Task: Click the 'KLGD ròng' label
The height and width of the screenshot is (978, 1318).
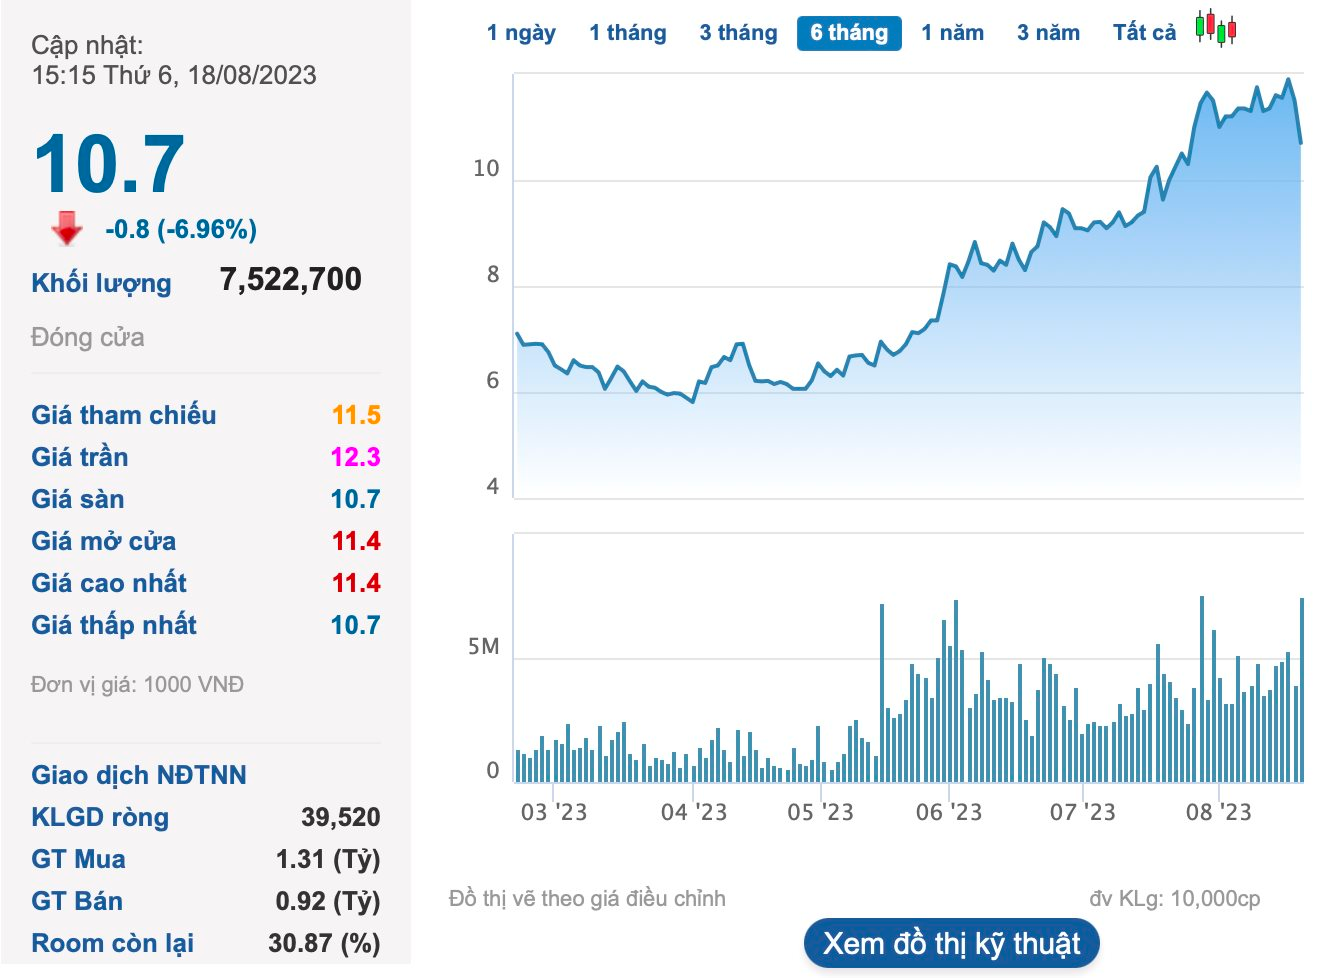Action: 100,817
